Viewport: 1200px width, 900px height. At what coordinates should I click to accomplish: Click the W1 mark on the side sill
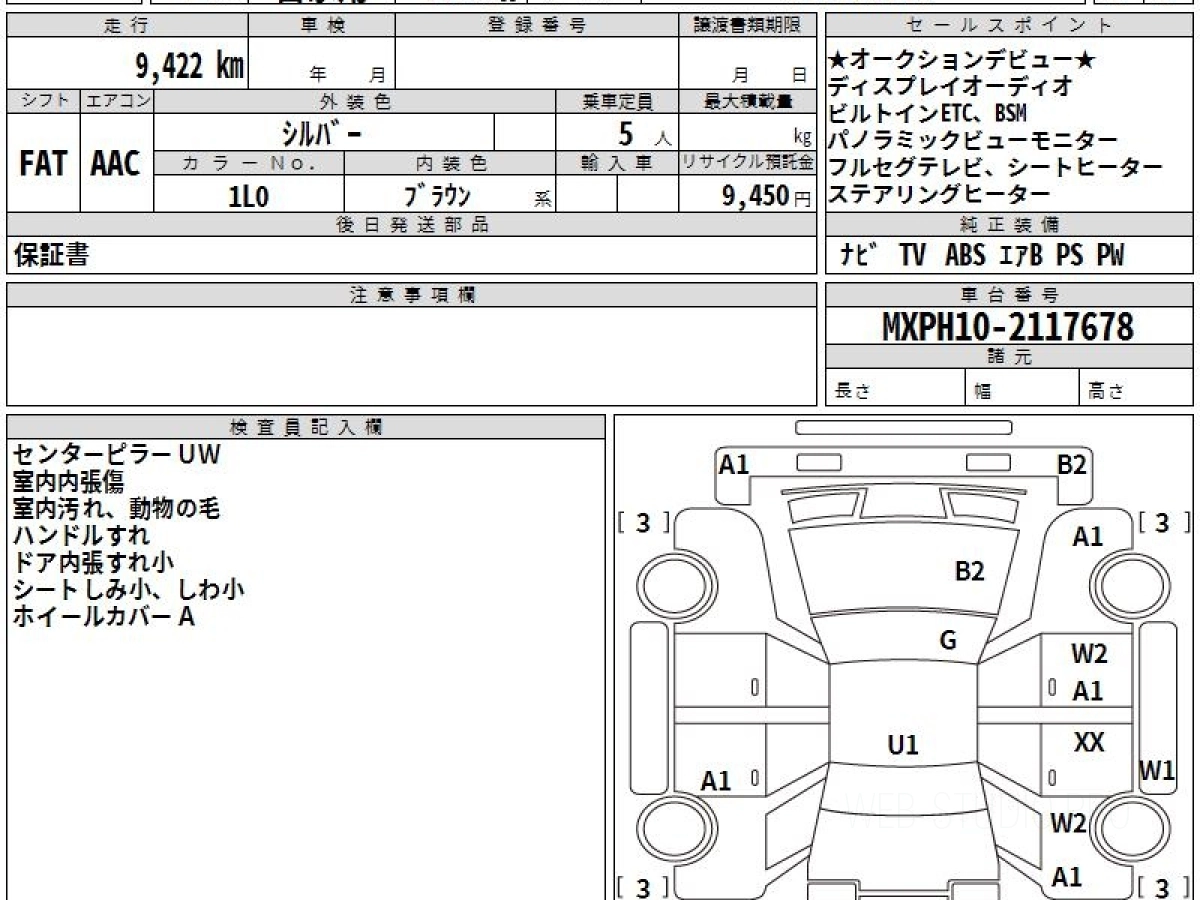click(x=1158, y=771)
